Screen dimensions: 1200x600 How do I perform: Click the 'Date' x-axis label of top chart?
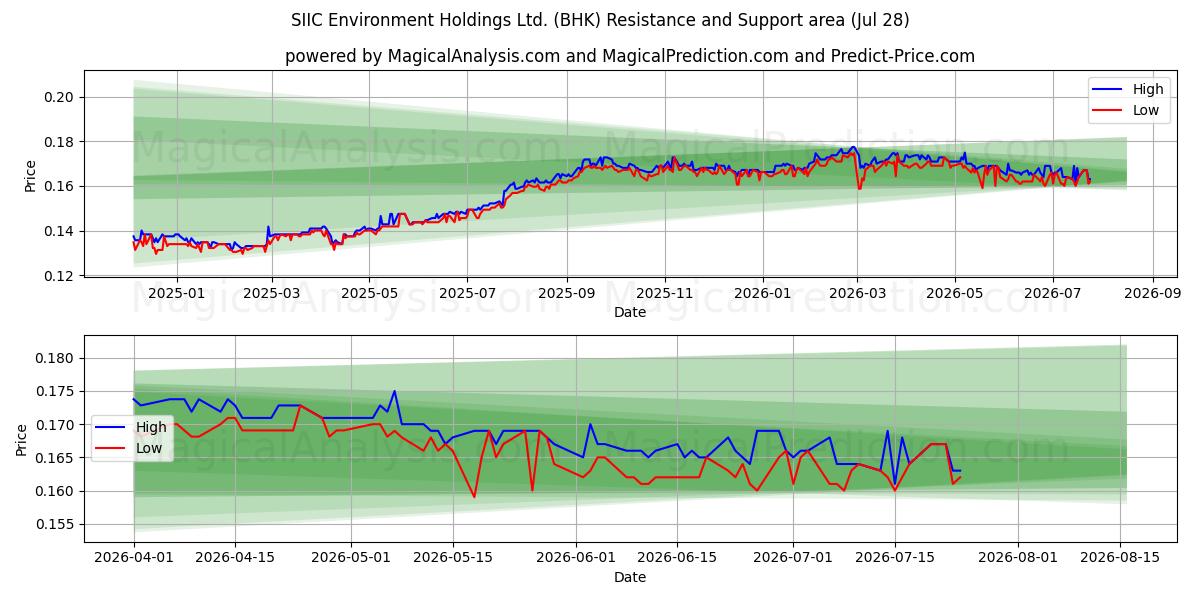(630, 312)
